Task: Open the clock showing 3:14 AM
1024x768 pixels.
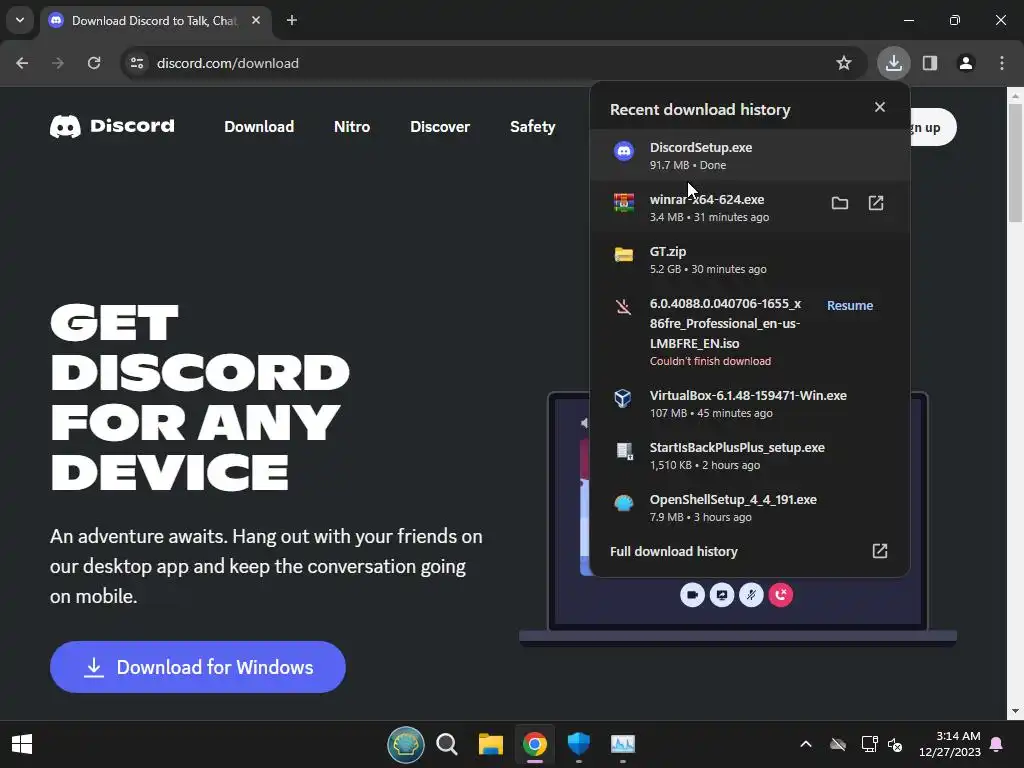Action: point(950,744)
